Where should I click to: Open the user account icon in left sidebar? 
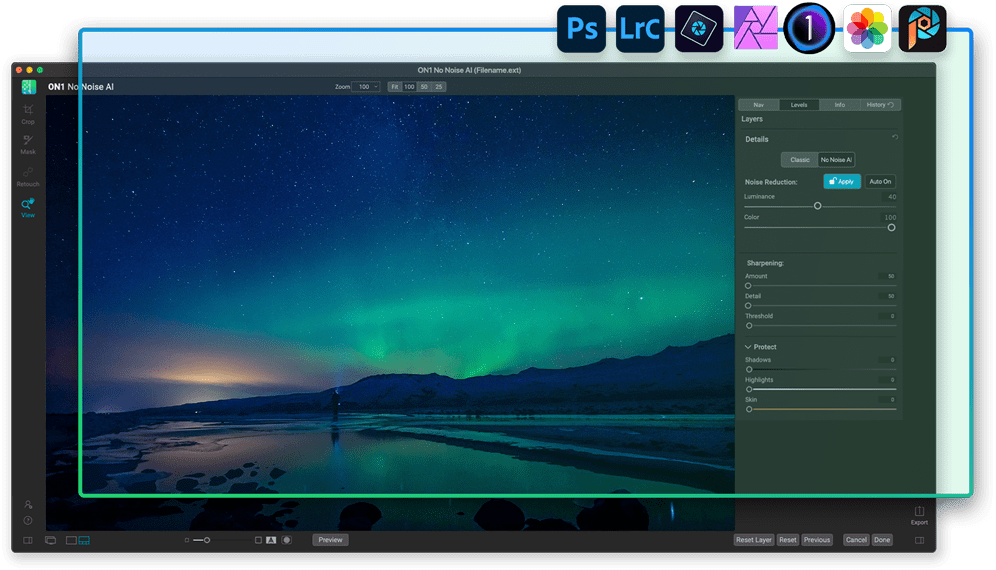(28, 505)
